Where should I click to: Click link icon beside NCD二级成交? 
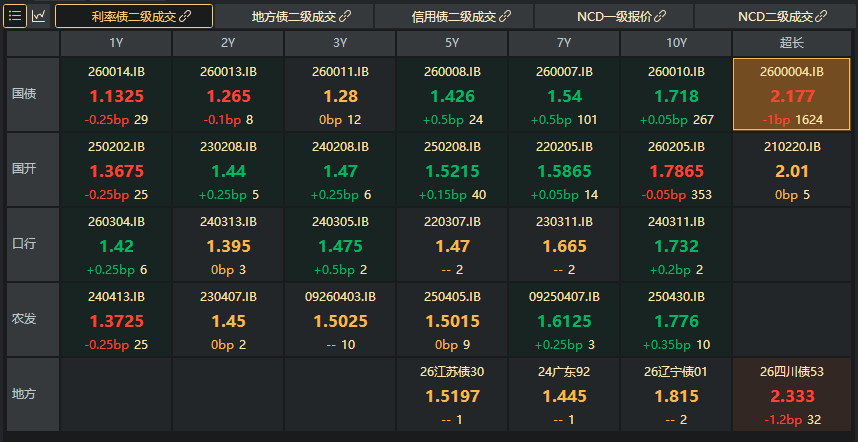821,16
